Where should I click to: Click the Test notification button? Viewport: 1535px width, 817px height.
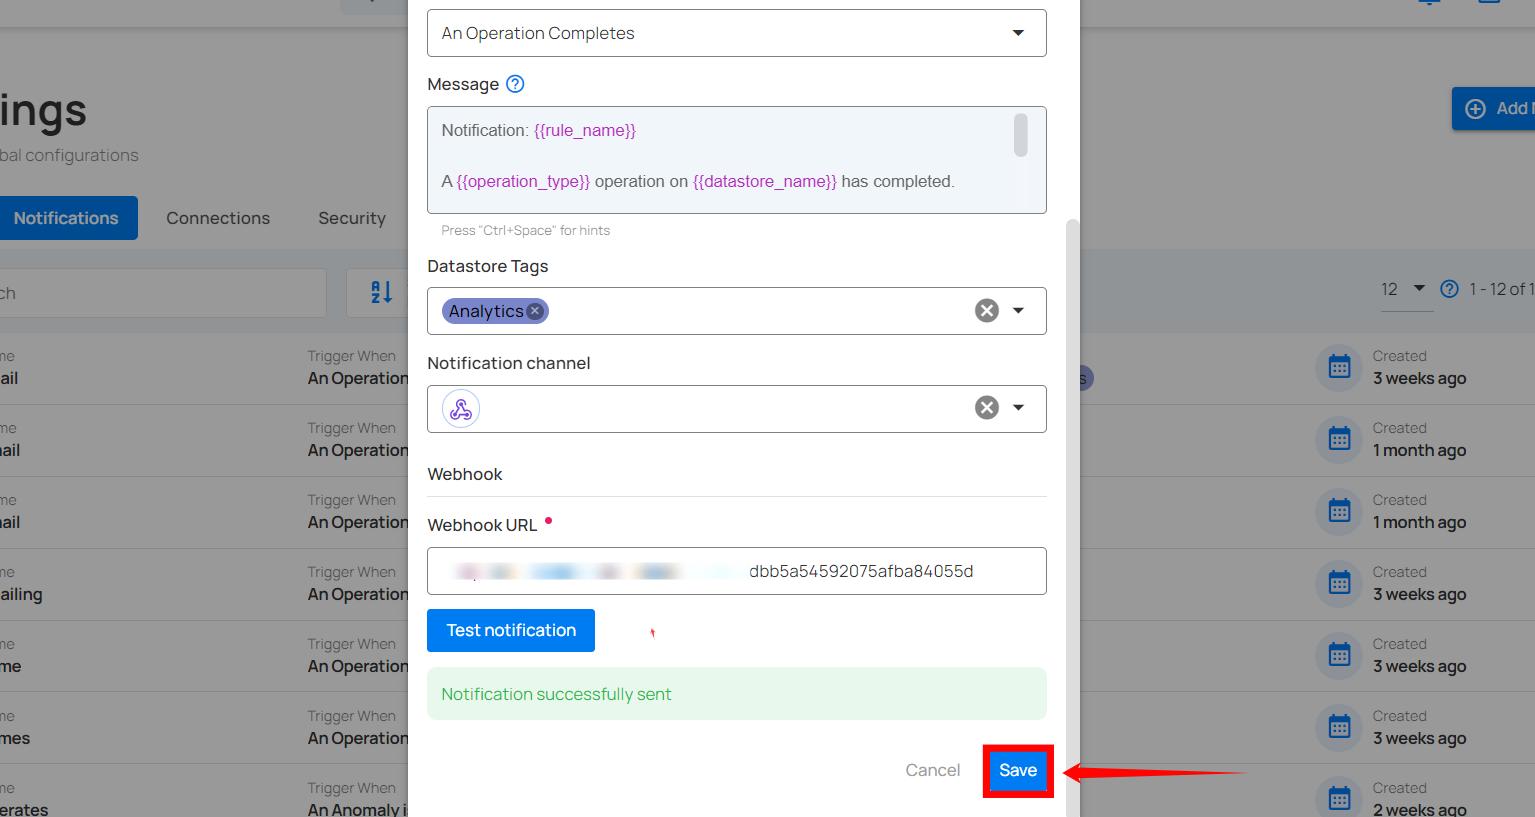(511, 631)
